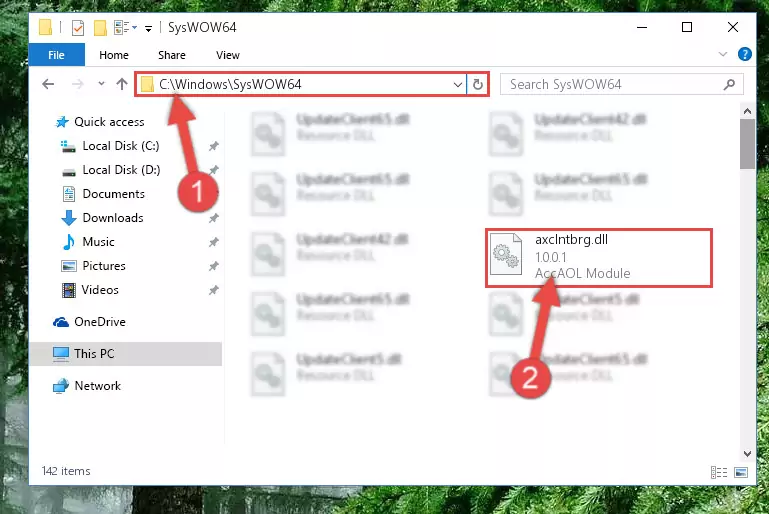The image size is (769, 514).
Task: Open Videos in the sidebar
Action: click(100, 290)
